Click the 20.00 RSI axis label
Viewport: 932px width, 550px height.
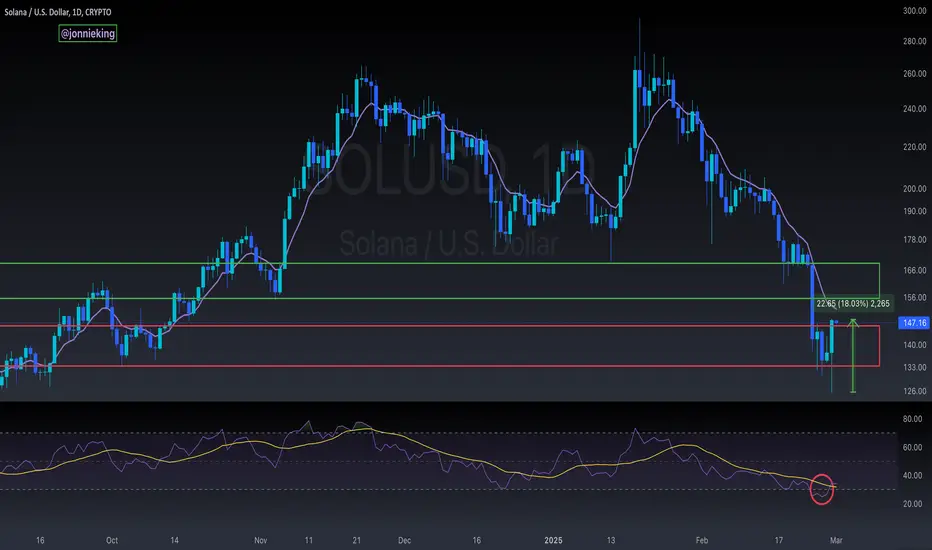point(912,504)
